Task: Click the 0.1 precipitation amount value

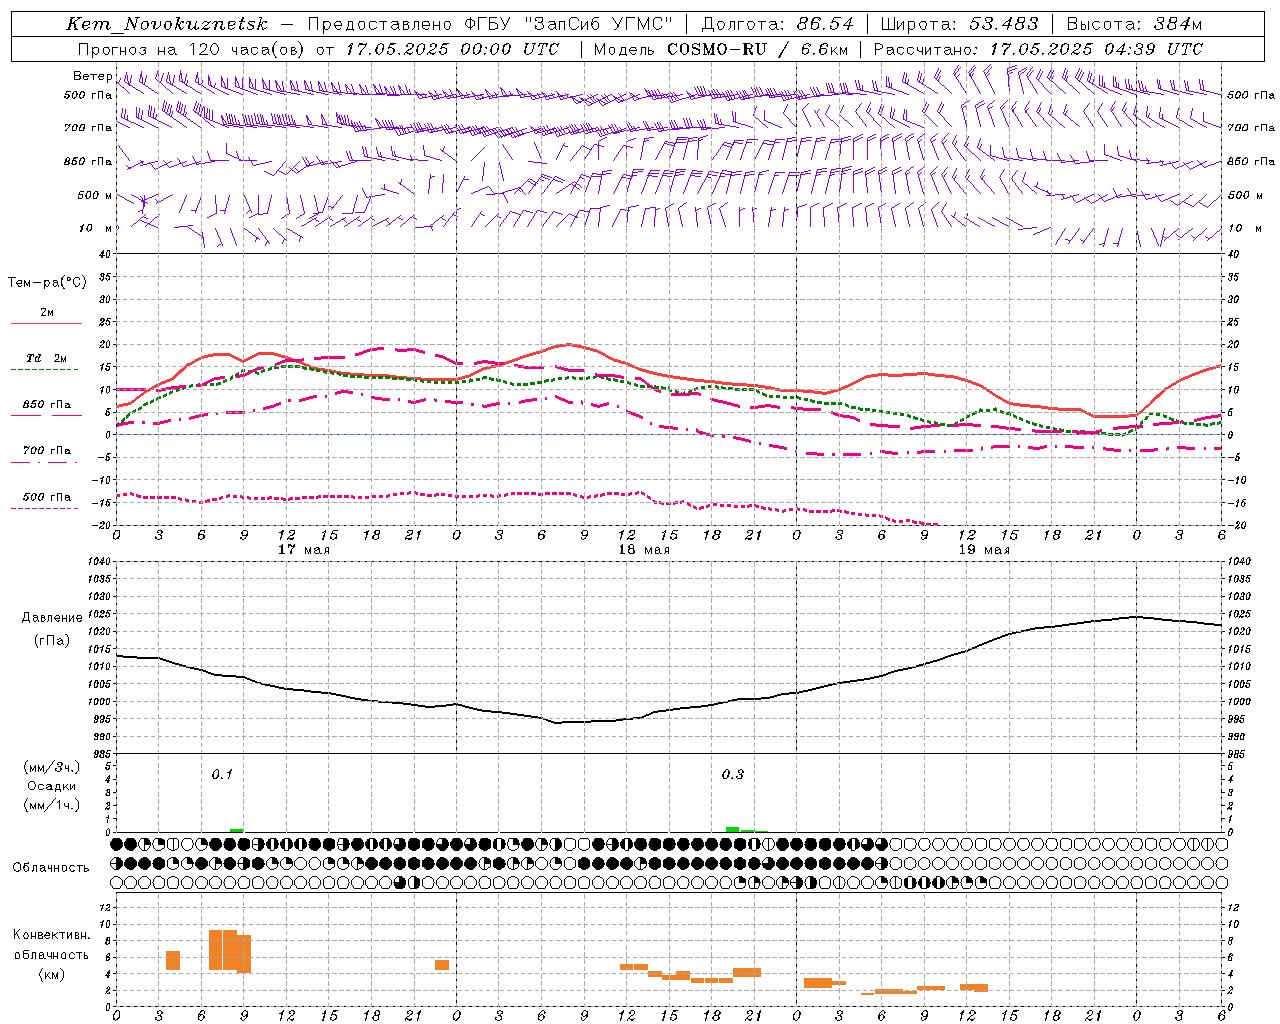Action: 222,774
